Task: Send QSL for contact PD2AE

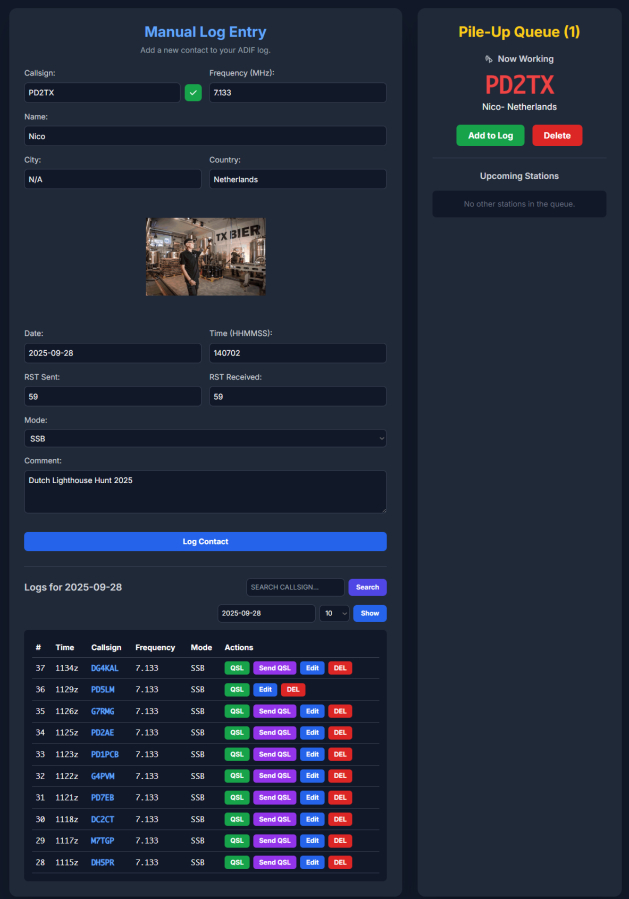Action: (x=274, y=733)
